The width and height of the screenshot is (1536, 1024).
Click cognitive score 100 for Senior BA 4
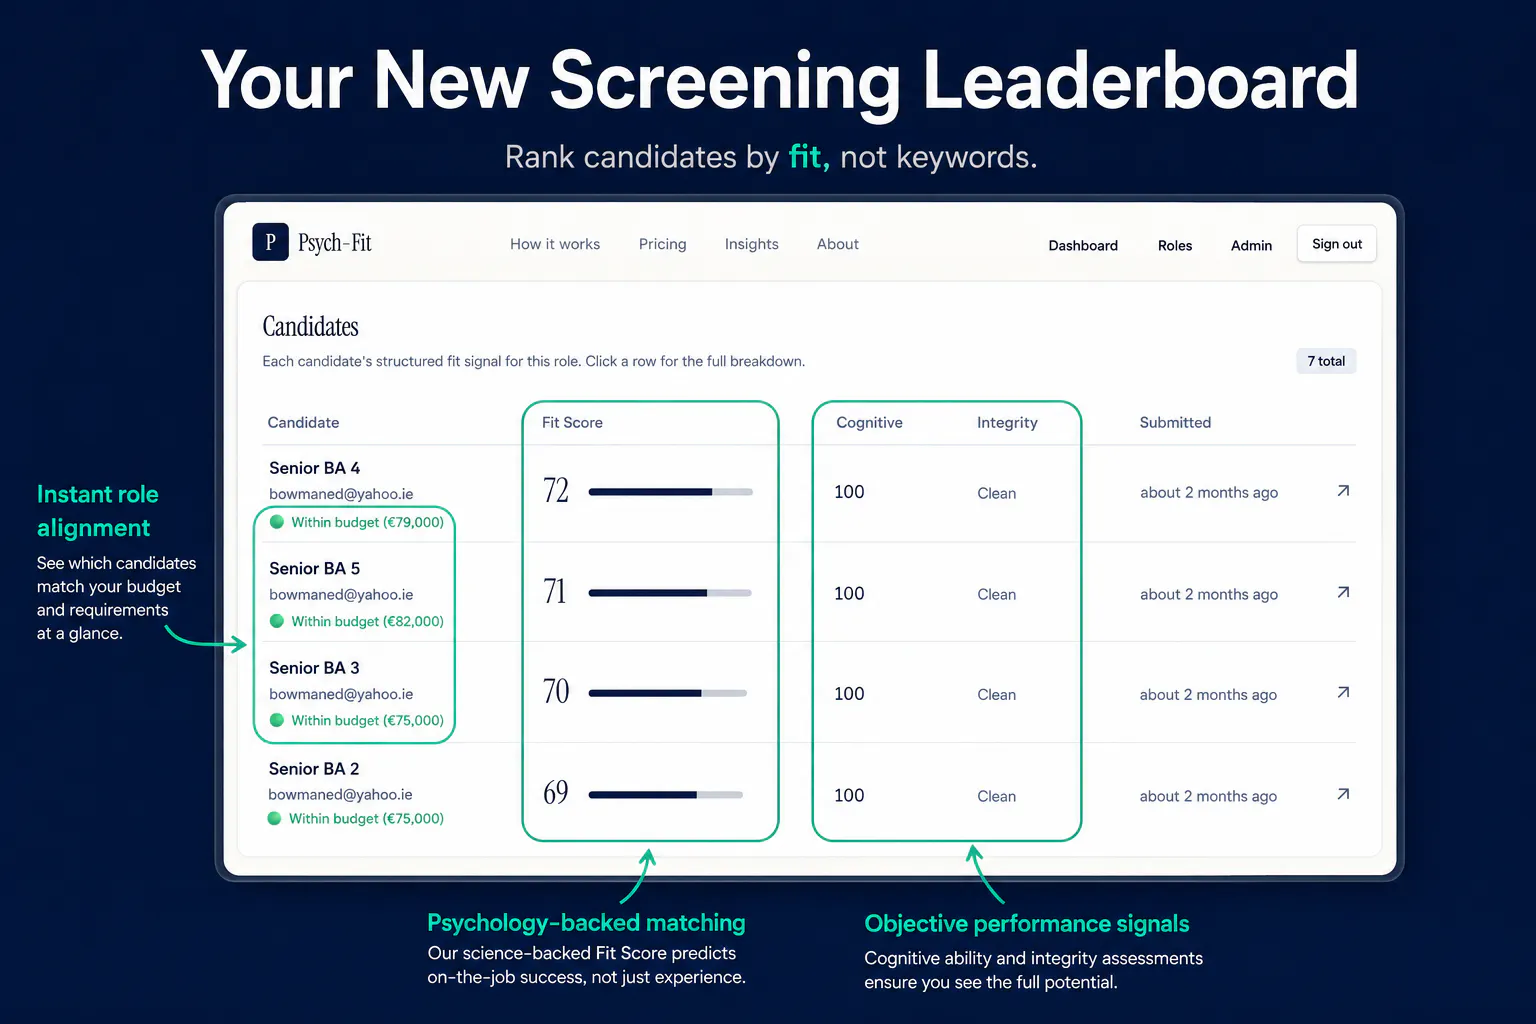click(x=849, y=492)
